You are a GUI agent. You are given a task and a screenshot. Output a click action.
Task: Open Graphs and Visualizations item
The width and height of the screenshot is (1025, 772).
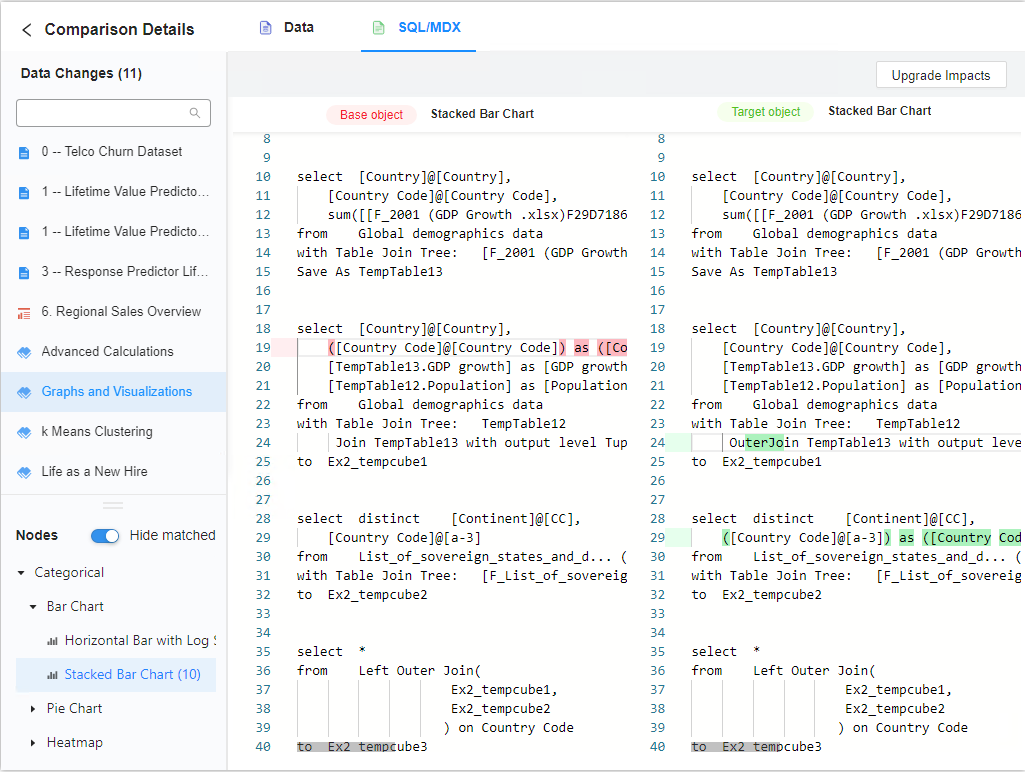(x=116, y=392)
